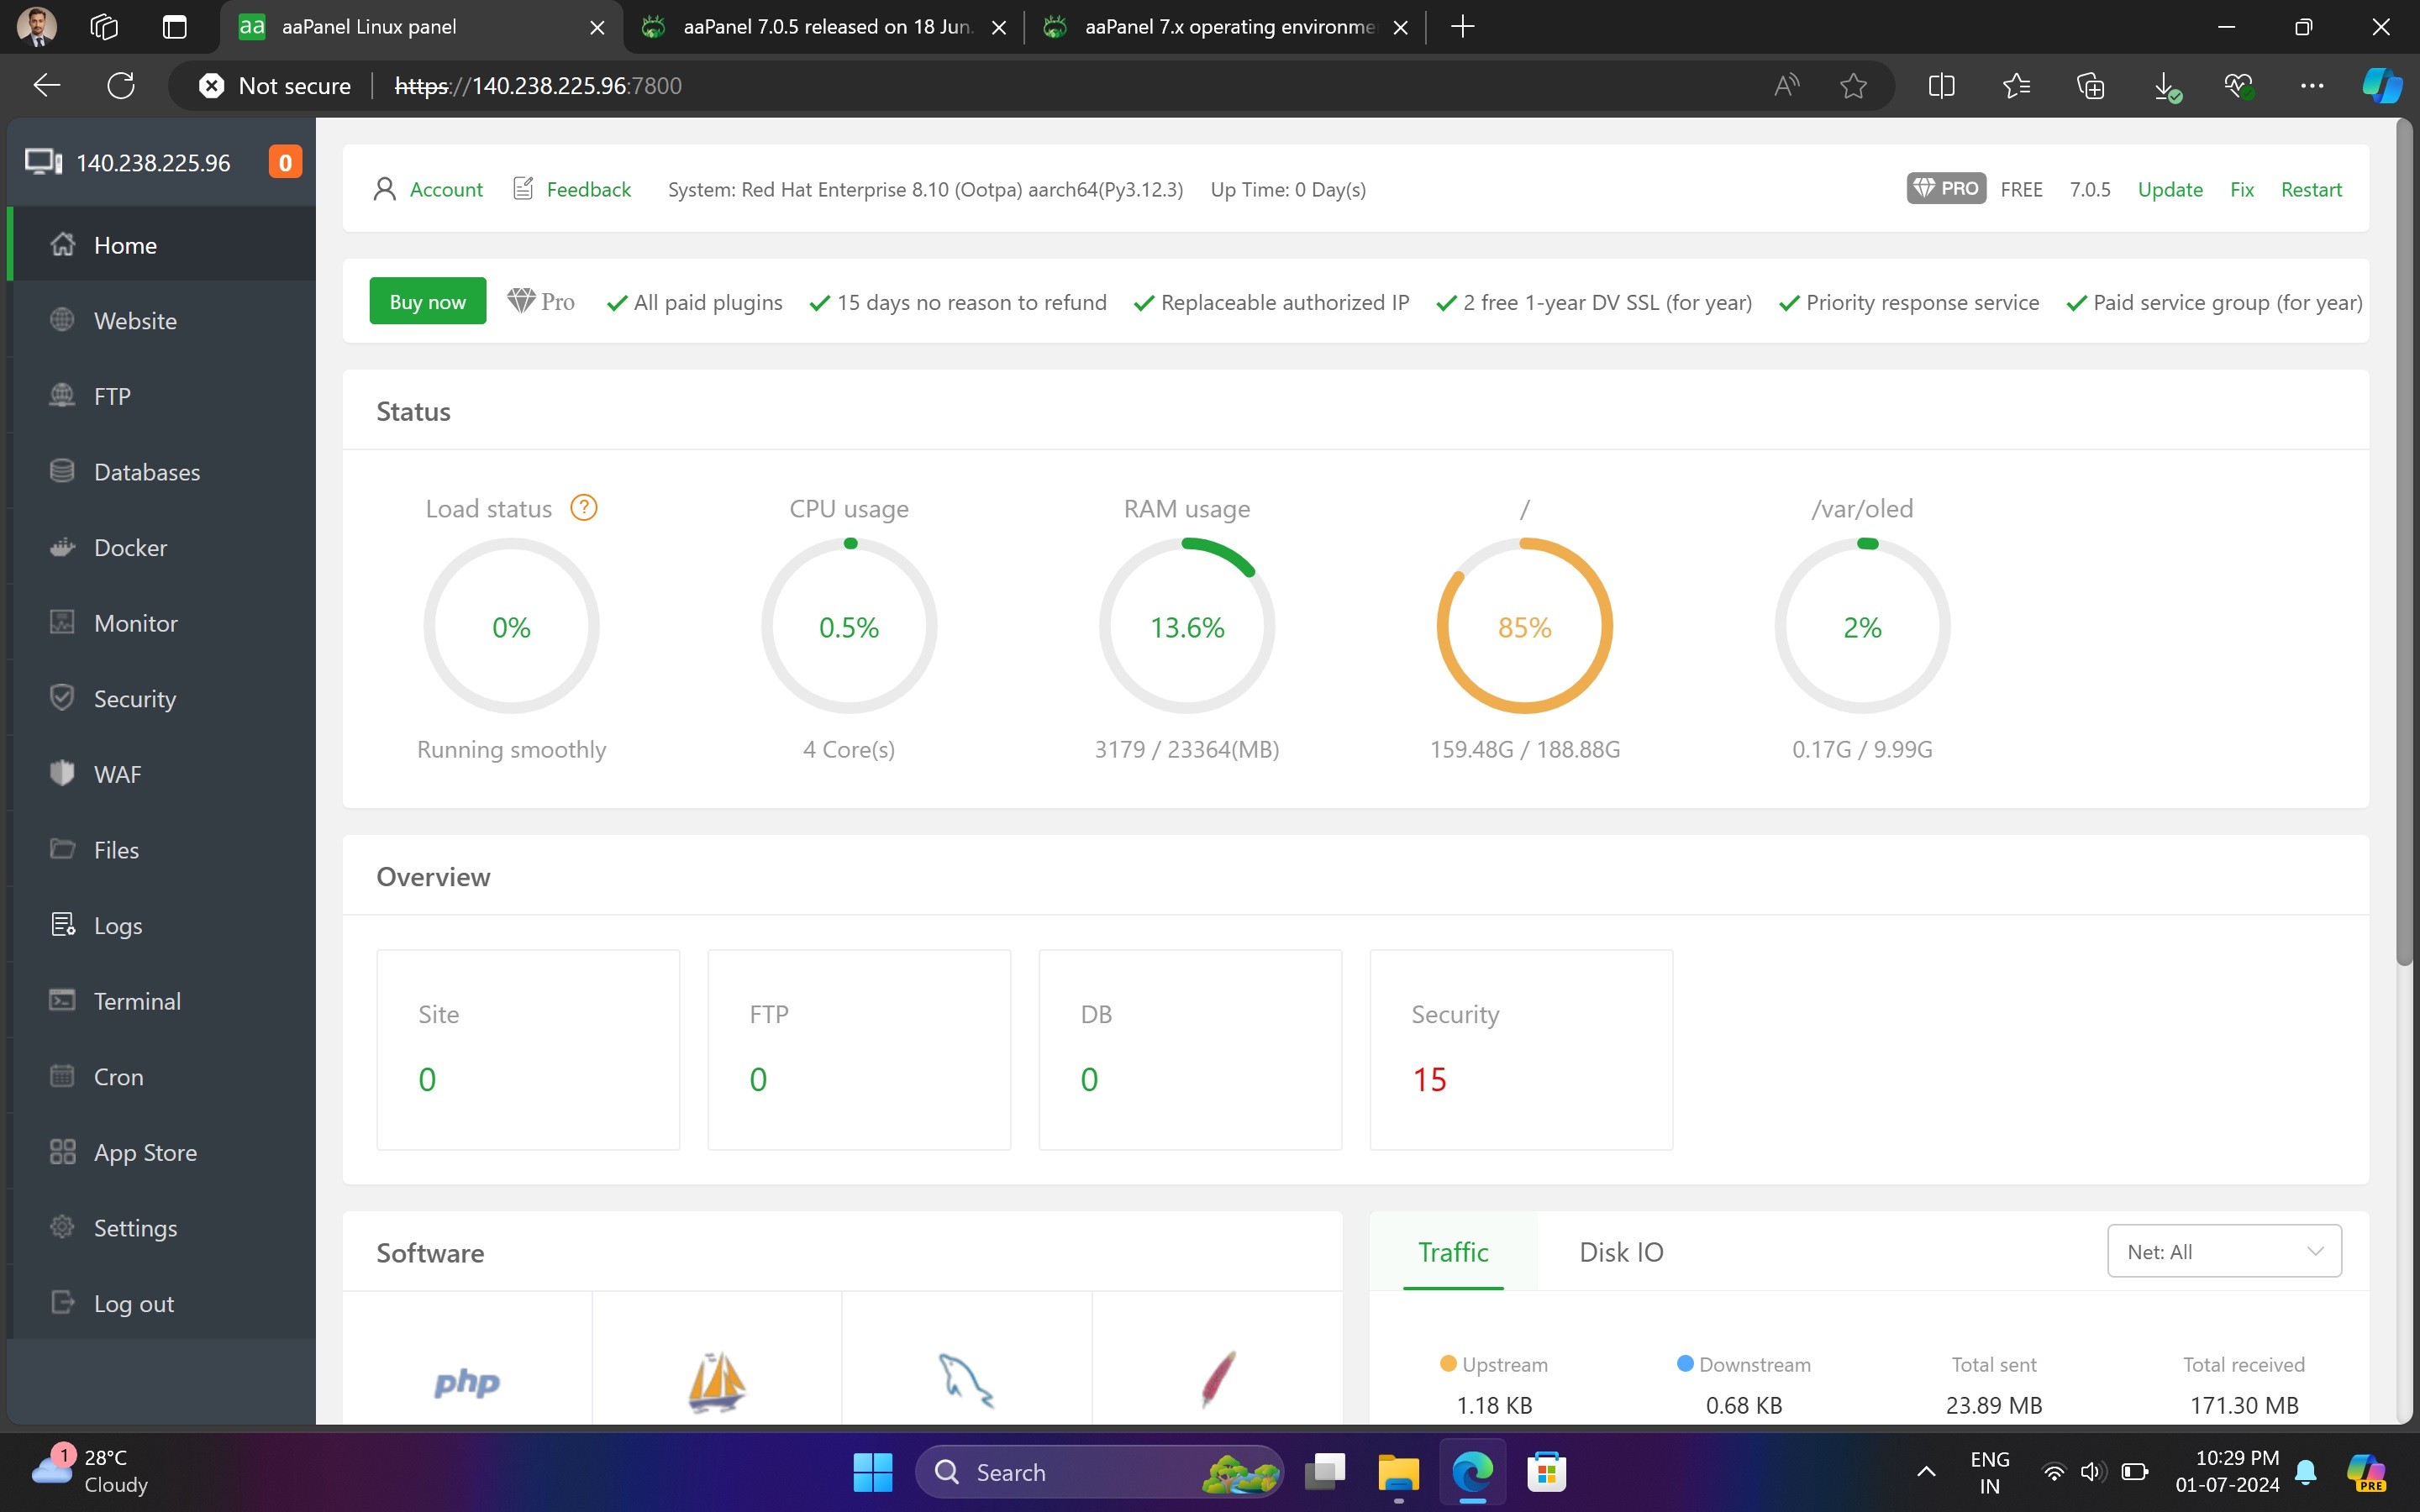This screenshot has height=1512, width=2420.
Task: Click the MySQL dolphin software icon
Action: pos(965,1380)
